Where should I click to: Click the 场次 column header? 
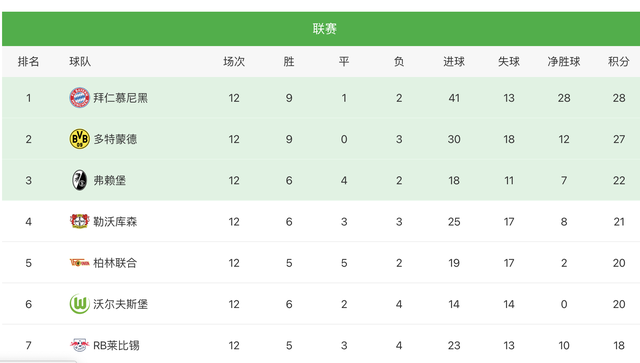(234, 62)
